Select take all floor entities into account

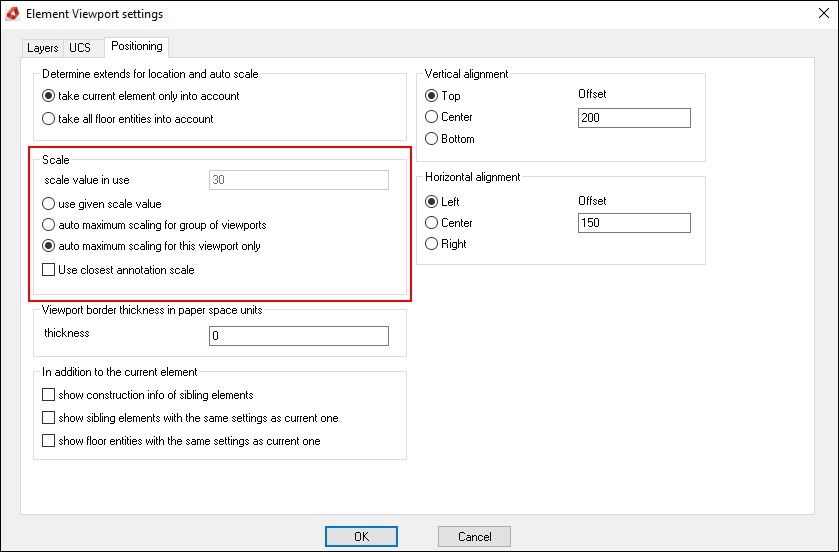click(x=128, y=119)
